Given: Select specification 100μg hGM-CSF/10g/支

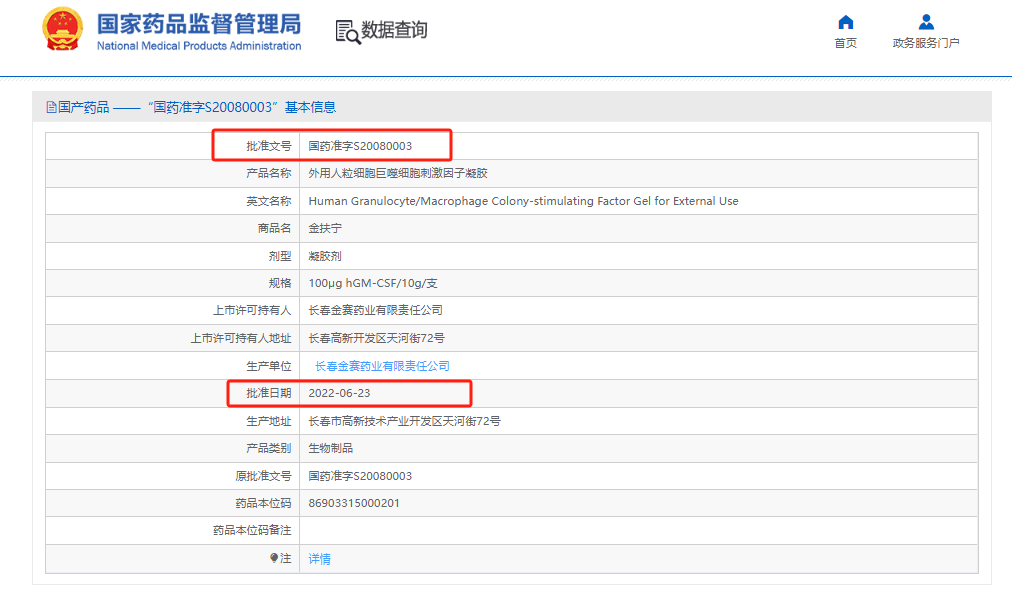Looking at the screenshot, I should 373,283.
